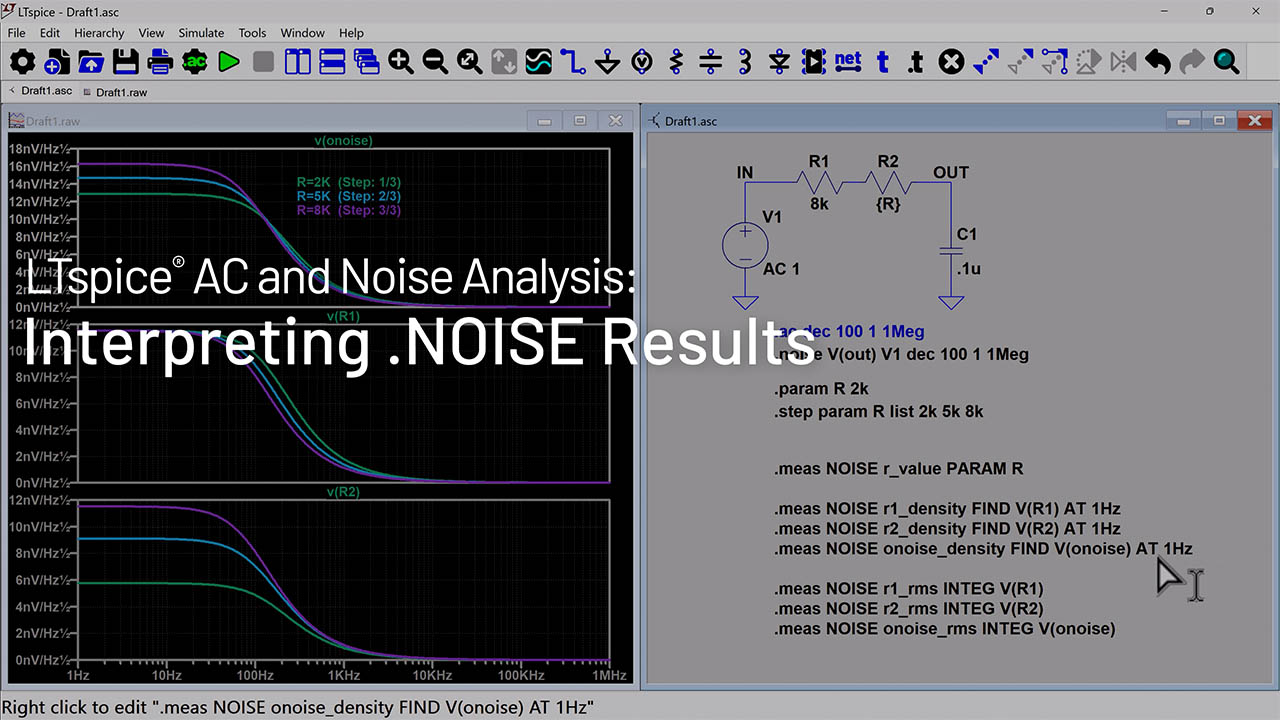
Task: Save the schematic with floppy icon
Action: pos(125,62)
